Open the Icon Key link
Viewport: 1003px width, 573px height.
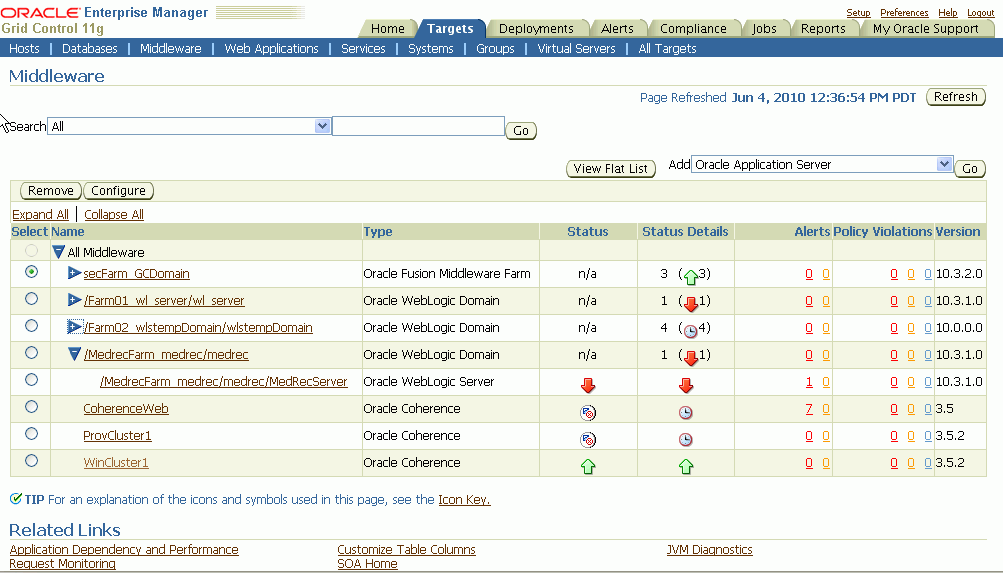464,499
